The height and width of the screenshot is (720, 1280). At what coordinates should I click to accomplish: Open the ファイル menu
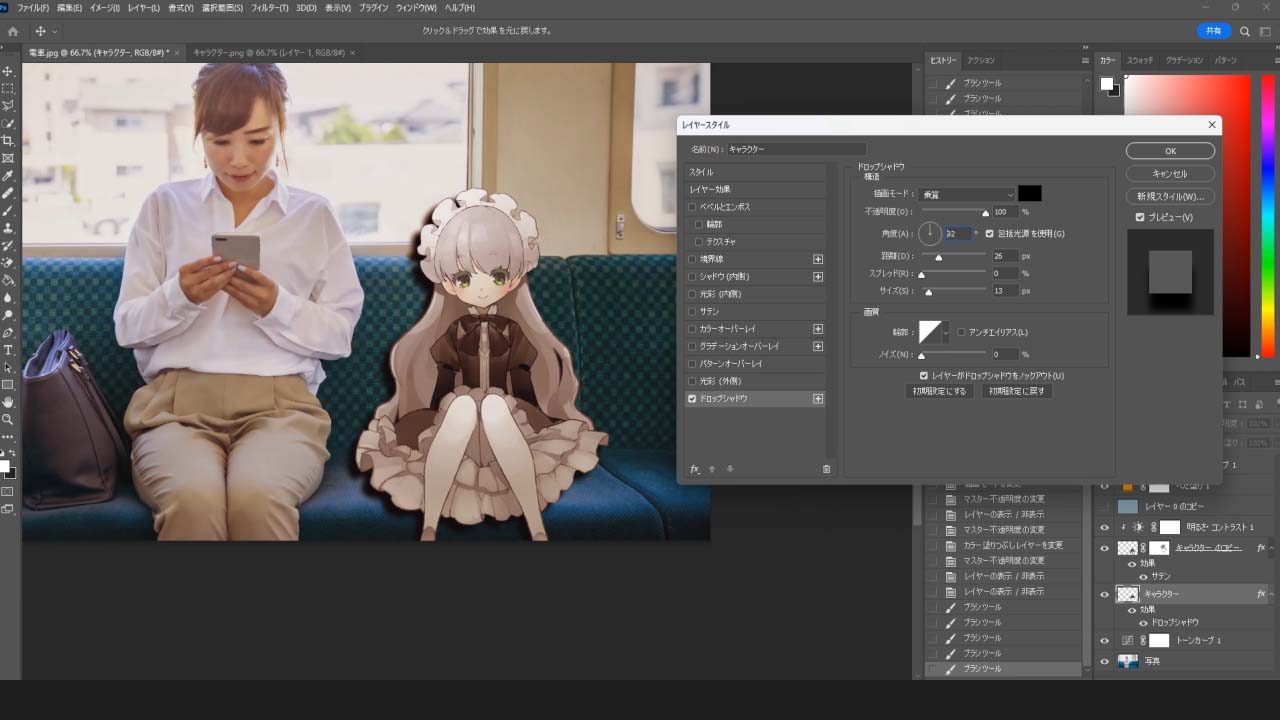[x=33, y=8]
